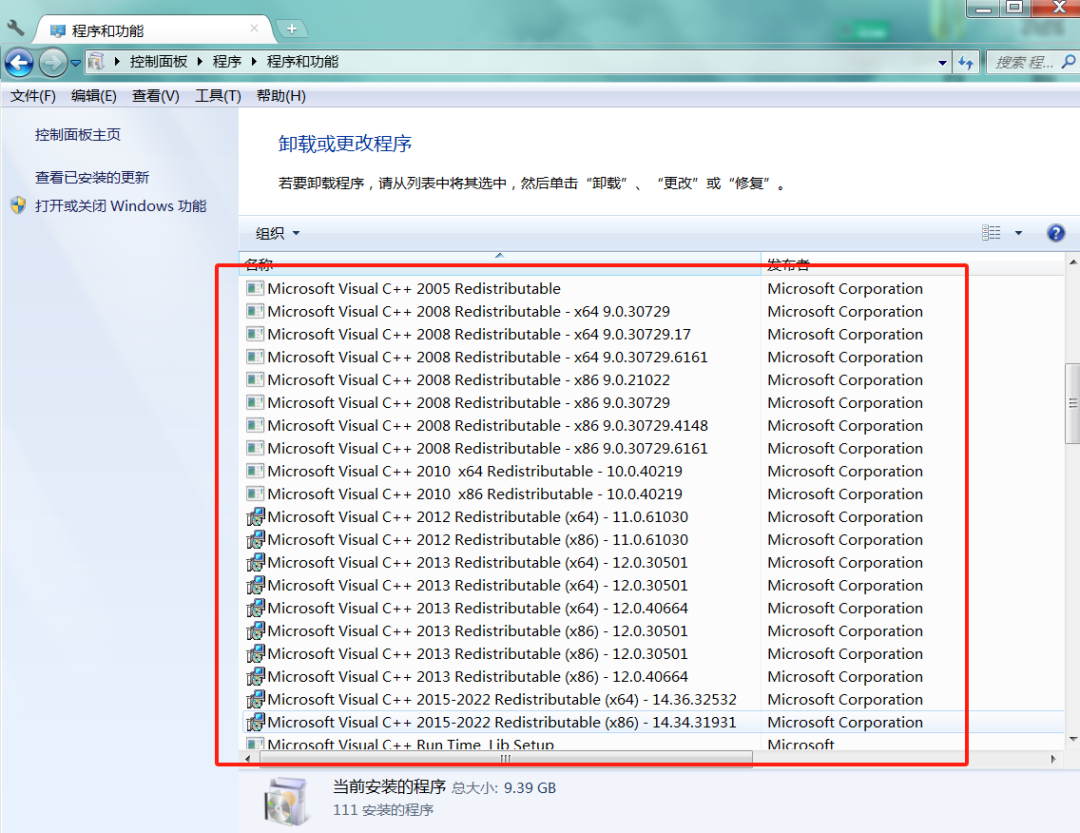Open the address bar history dropdown
The height and width of the screenshot is (833, 1080).
point(942,63)
